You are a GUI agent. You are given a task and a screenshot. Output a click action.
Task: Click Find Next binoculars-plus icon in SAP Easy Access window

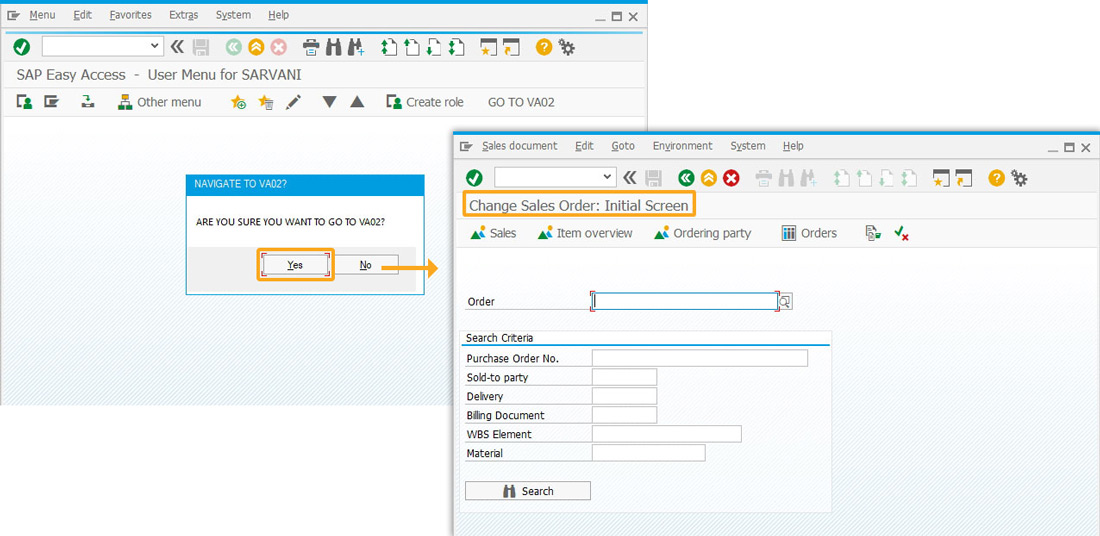(356, 48)
